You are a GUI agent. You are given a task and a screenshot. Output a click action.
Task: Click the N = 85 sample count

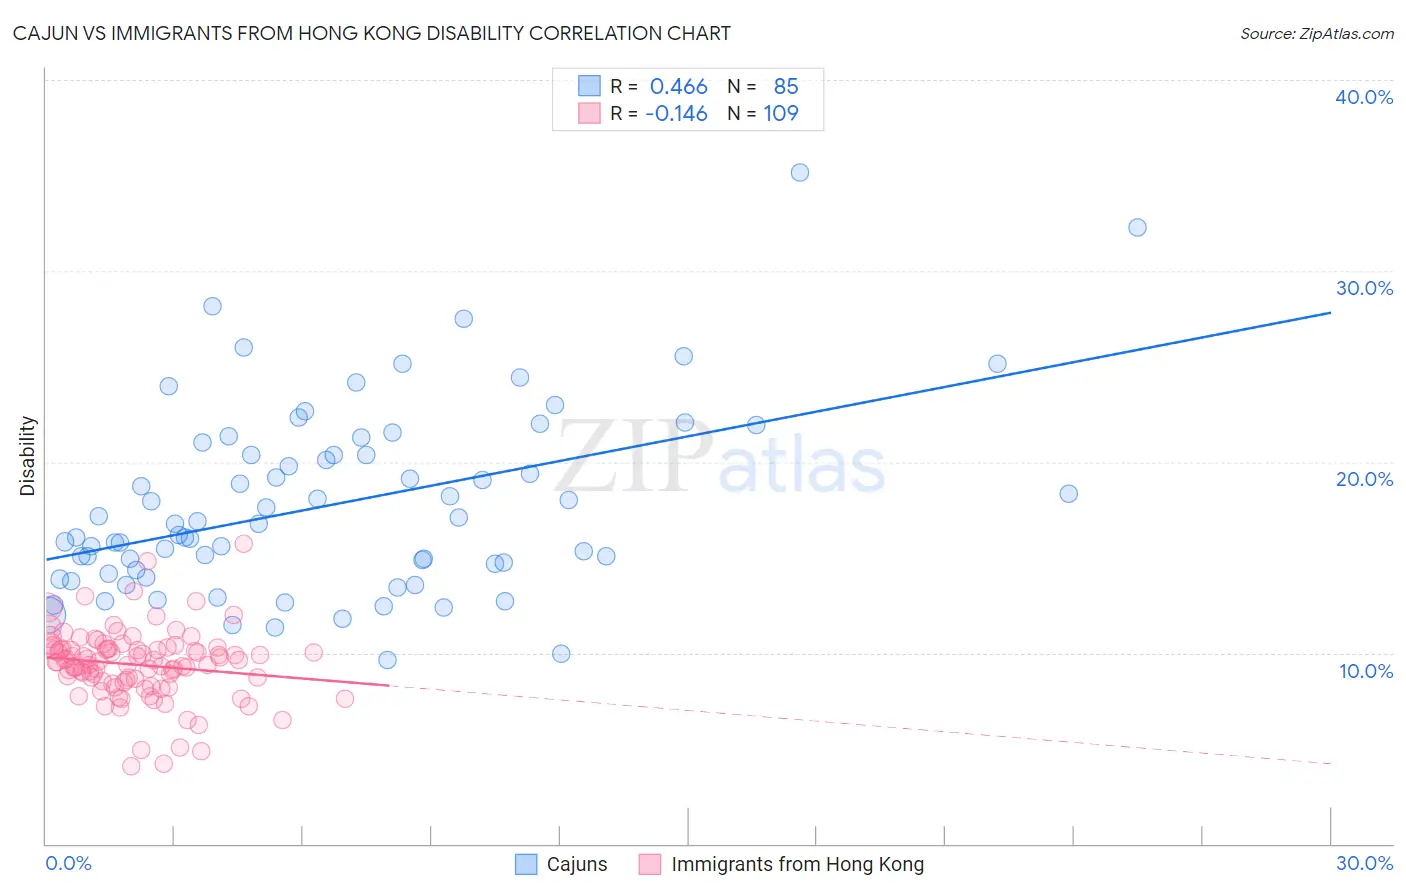point(763,86)
